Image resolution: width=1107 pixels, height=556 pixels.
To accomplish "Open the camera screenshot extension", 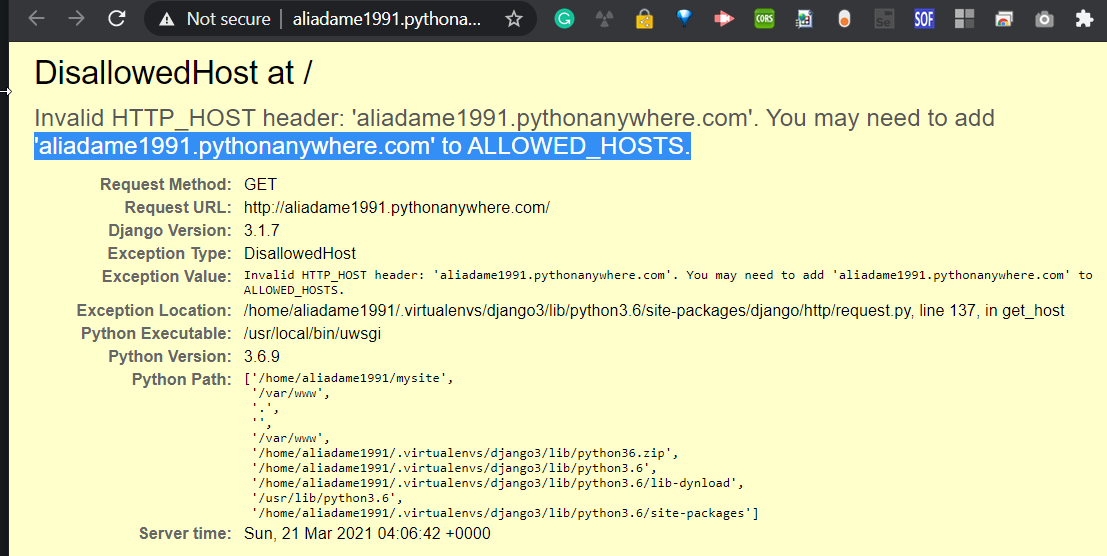I will click(1044, 19).
